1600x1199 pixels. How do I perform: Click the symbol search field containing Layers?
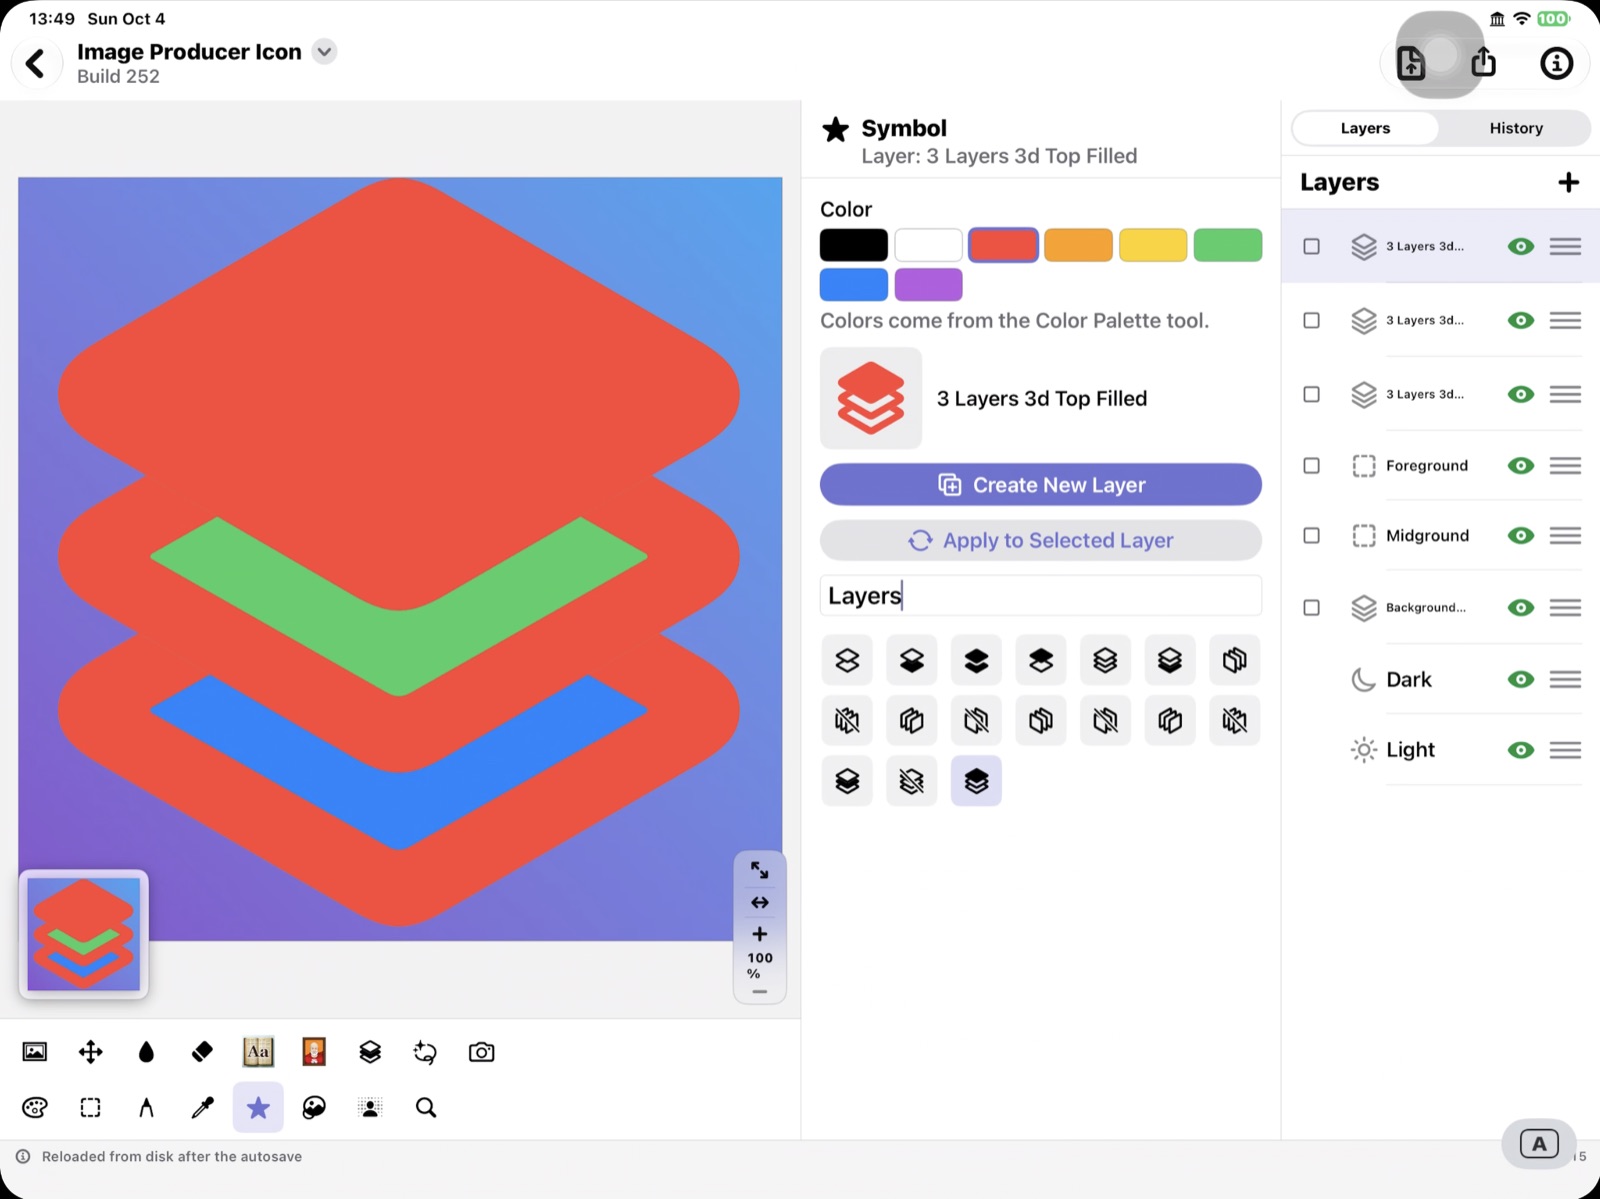pos(1041,596)
